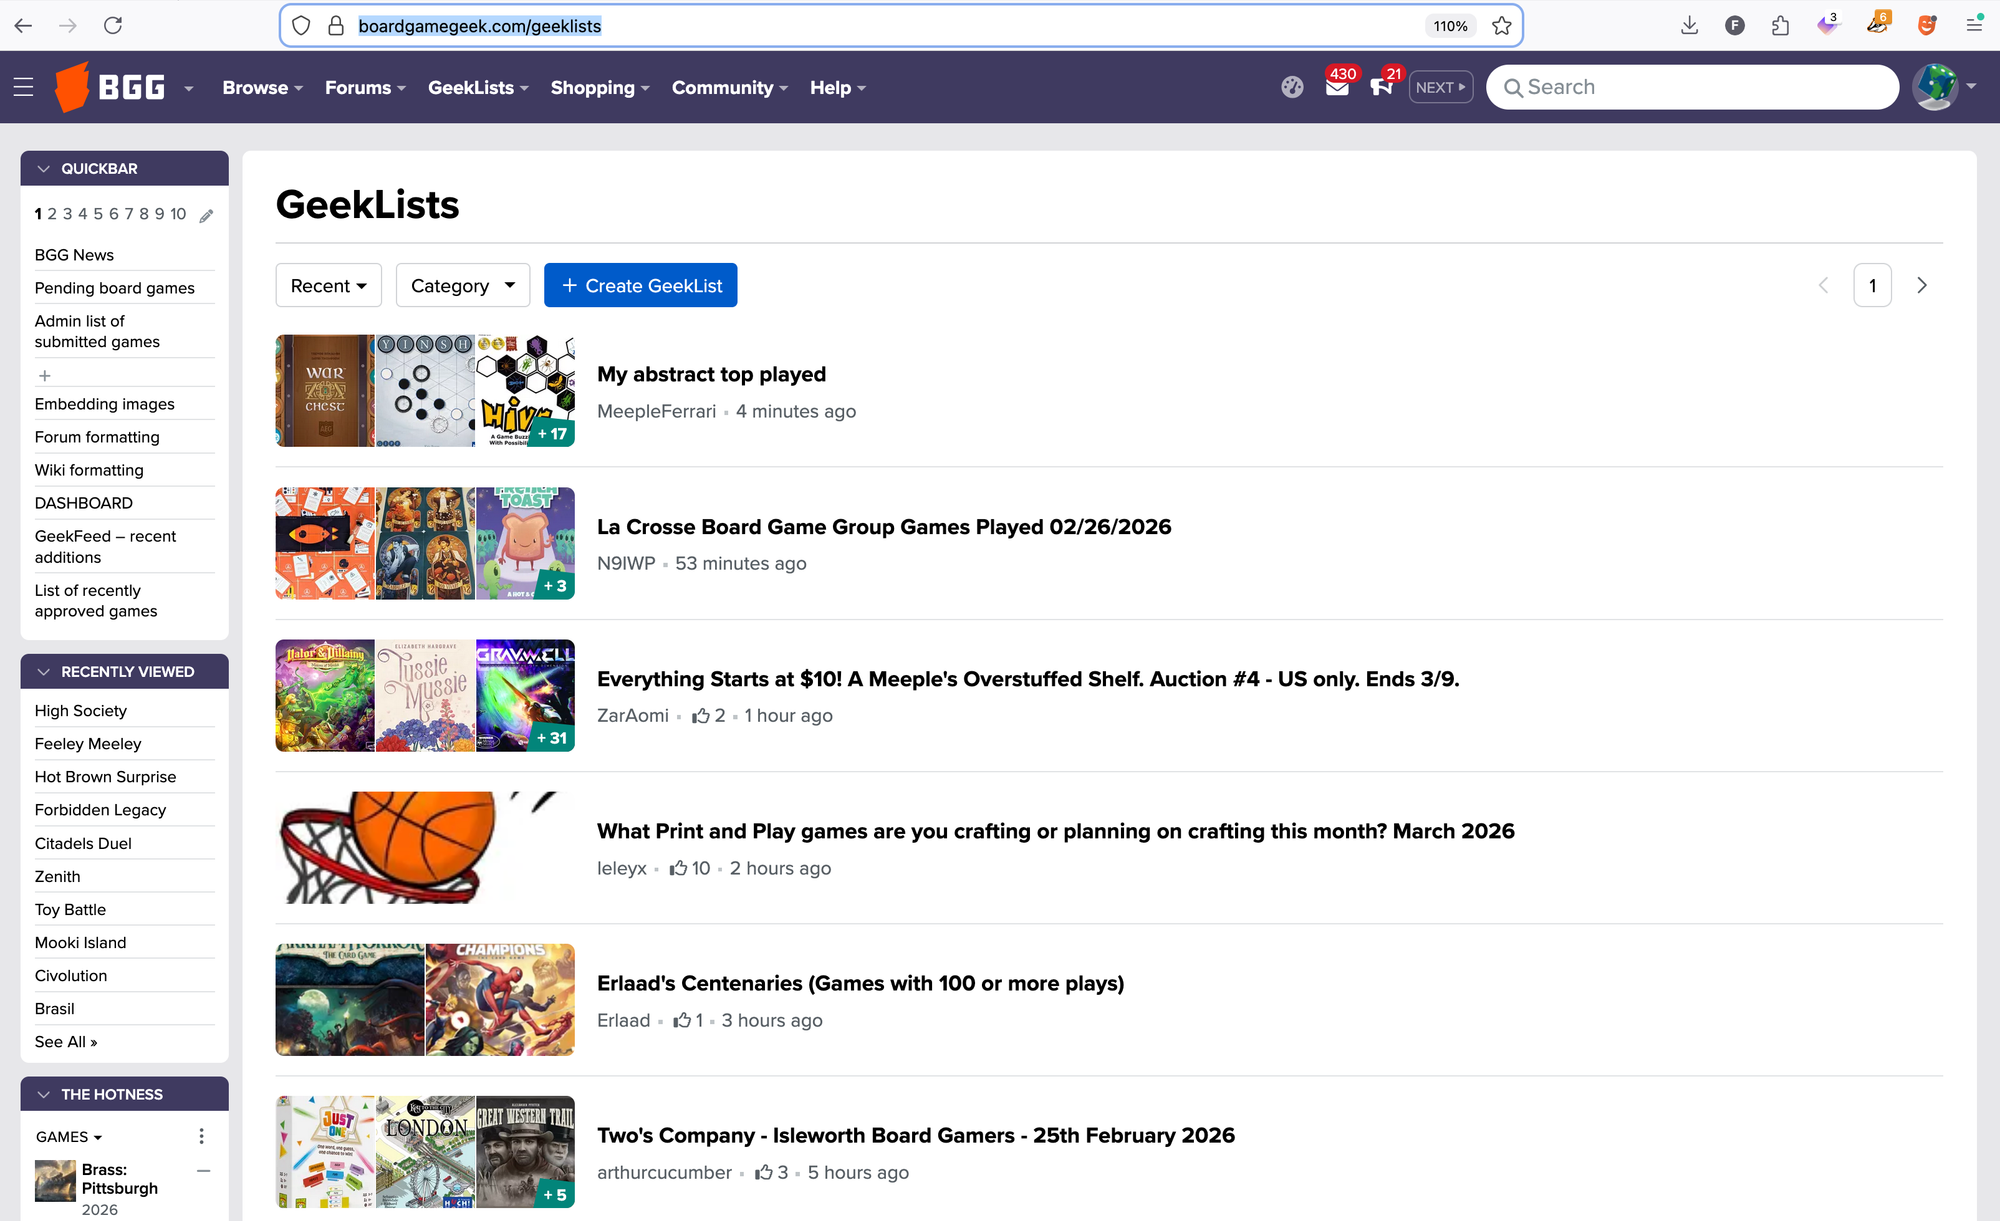This screenshot has height=1221, width=2000.
Task: Open the Firefox downloads icon
Action: point(1690,25)
